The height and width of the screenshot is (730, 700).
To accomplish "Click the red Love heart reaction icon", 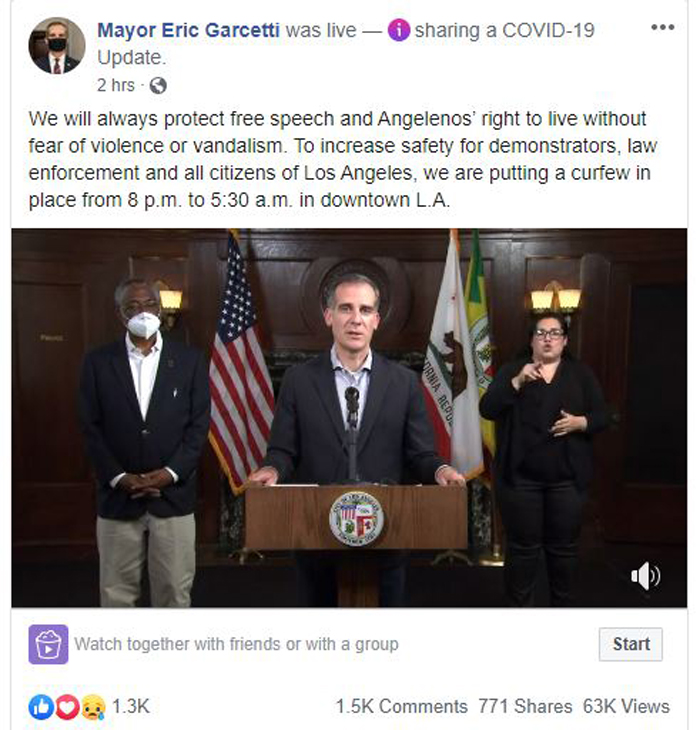I will coord(66,706).
